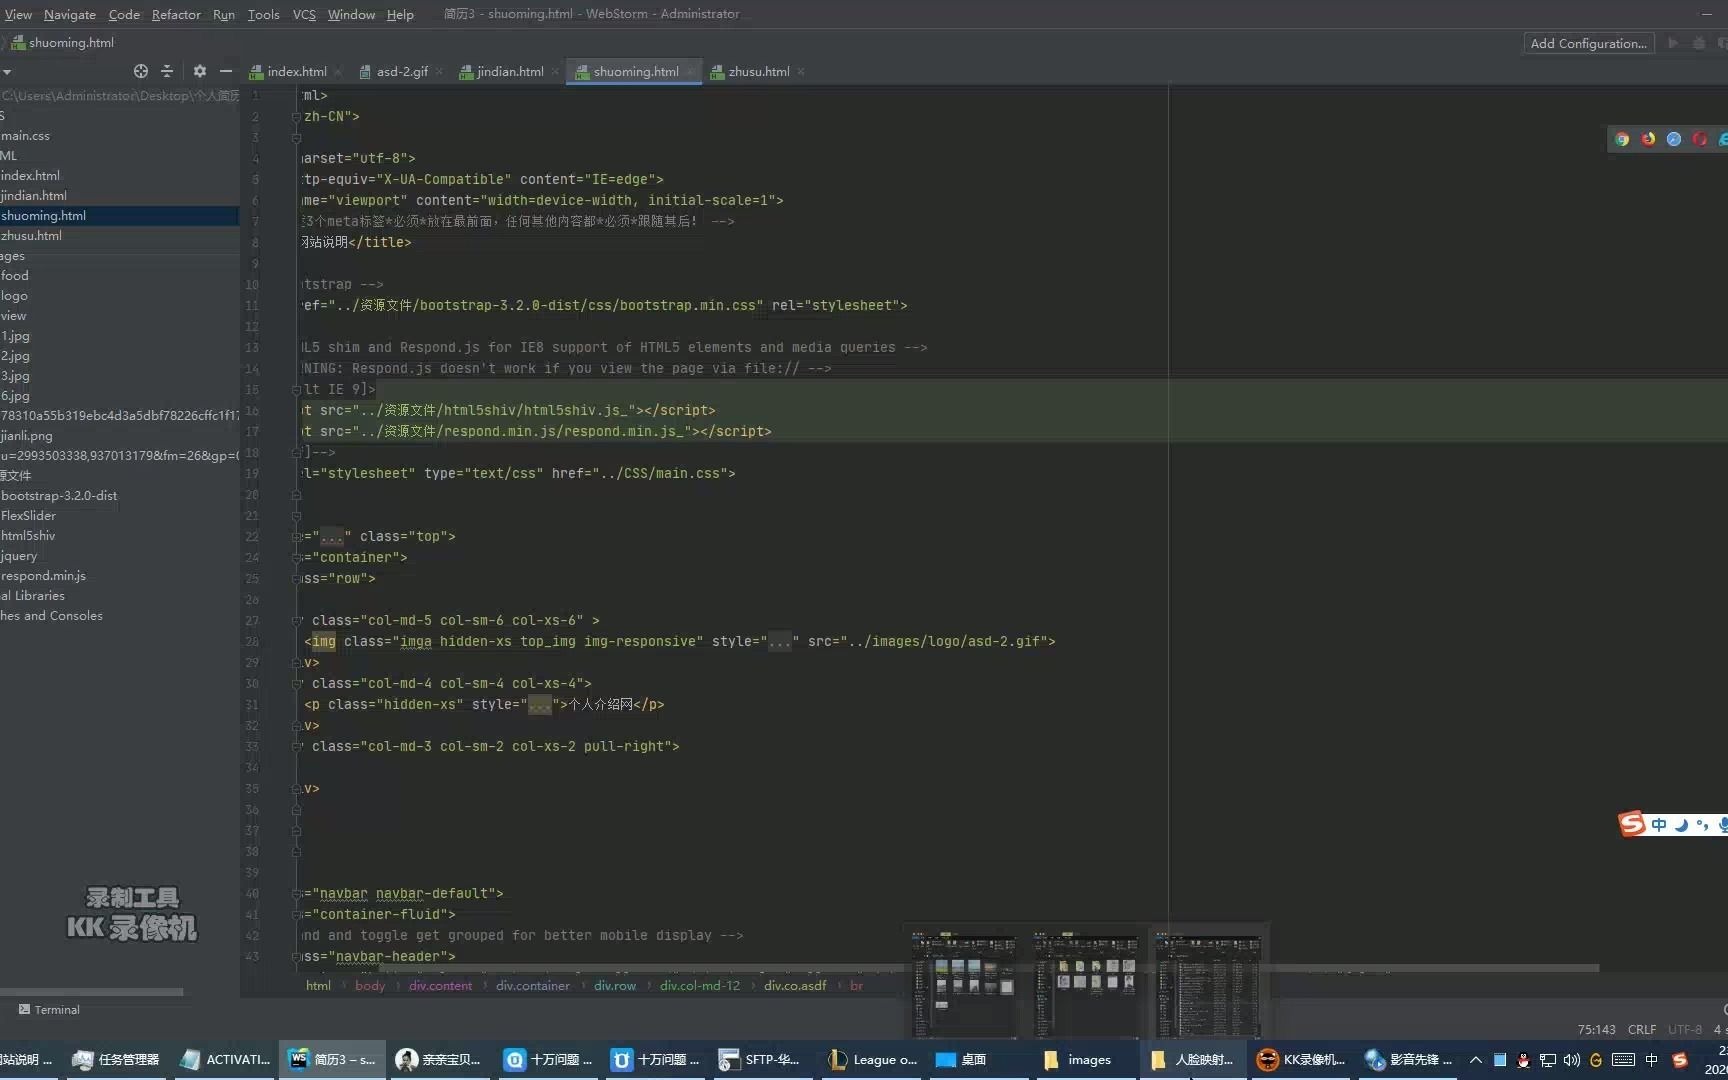The width and height of the screenshot is (1728, 1080).
Task: Open the Navigate menu
Action: point(70,14)
